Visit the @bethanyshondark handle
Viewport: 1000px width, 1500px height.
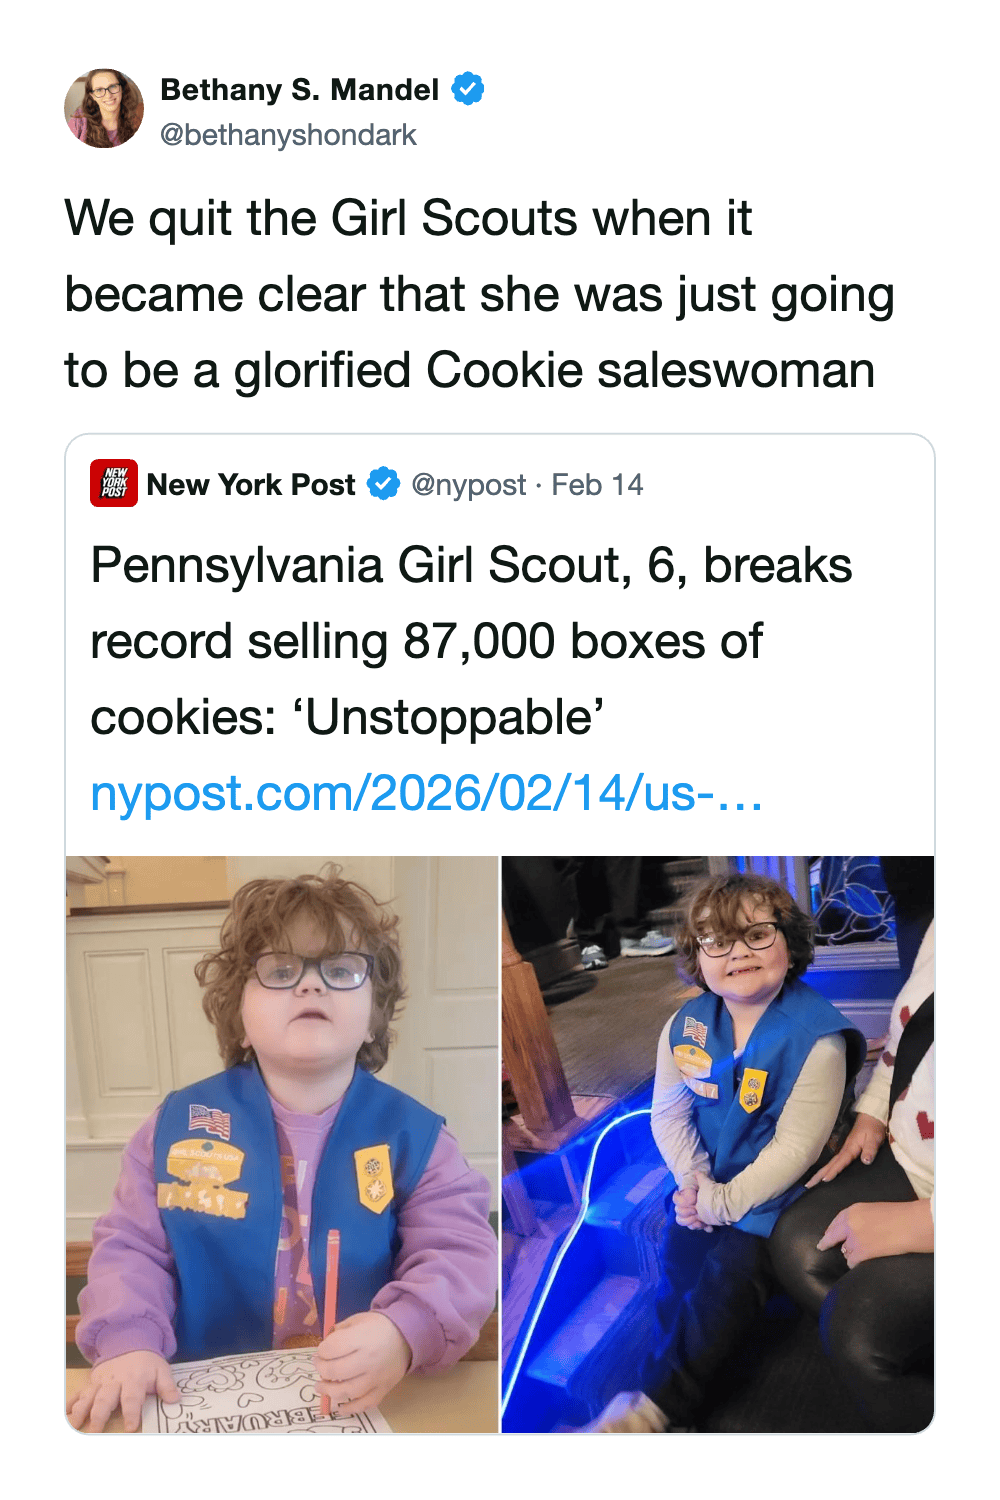pos(288,135)
